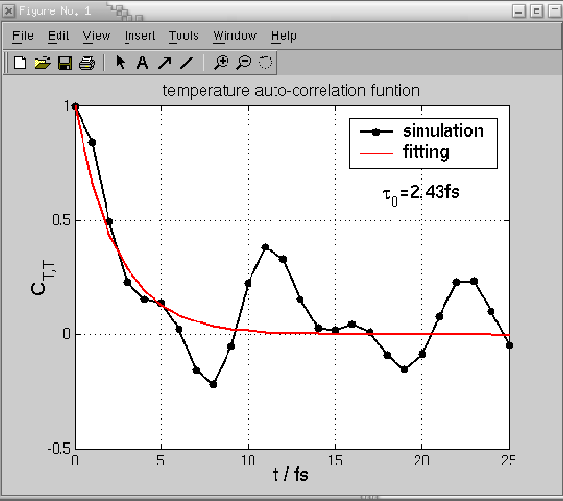The image size is (563, 501).
Task: Click the x-axis tick label 20
Action: click(422, 460)
